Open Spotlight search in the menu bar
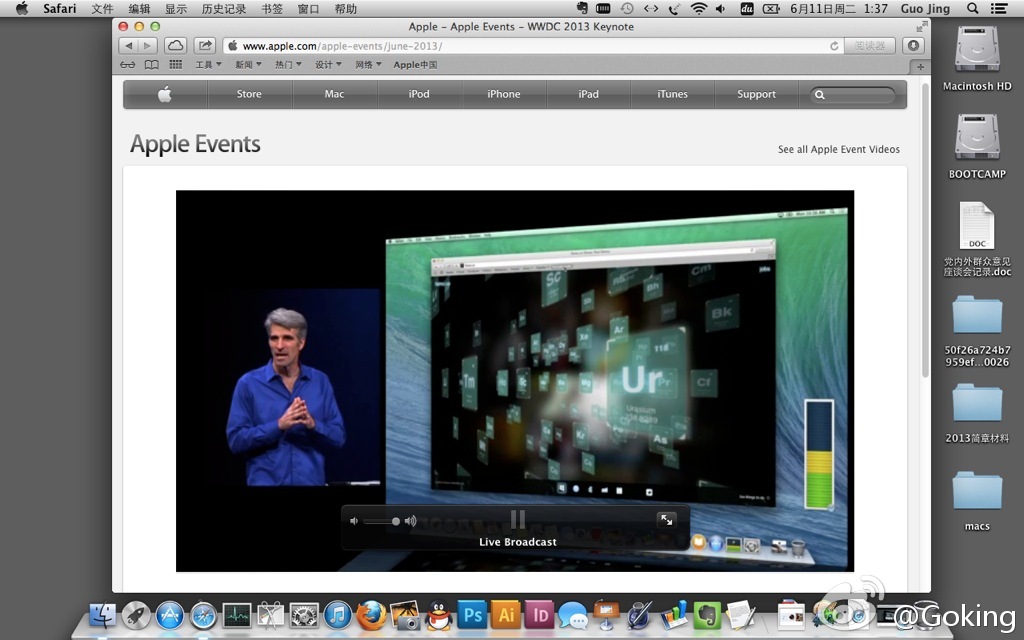Image resolution: width=1024 pixels, height=640 pixels. 972,8
